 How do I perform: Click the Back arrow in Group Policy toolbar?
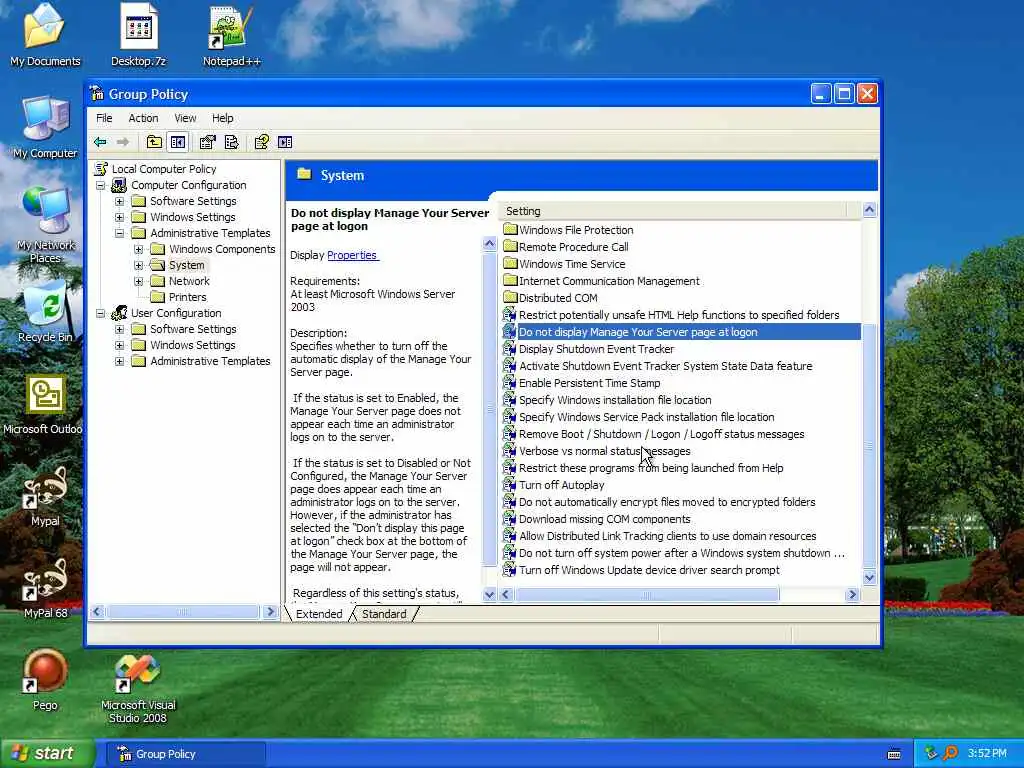coord(100,142)
